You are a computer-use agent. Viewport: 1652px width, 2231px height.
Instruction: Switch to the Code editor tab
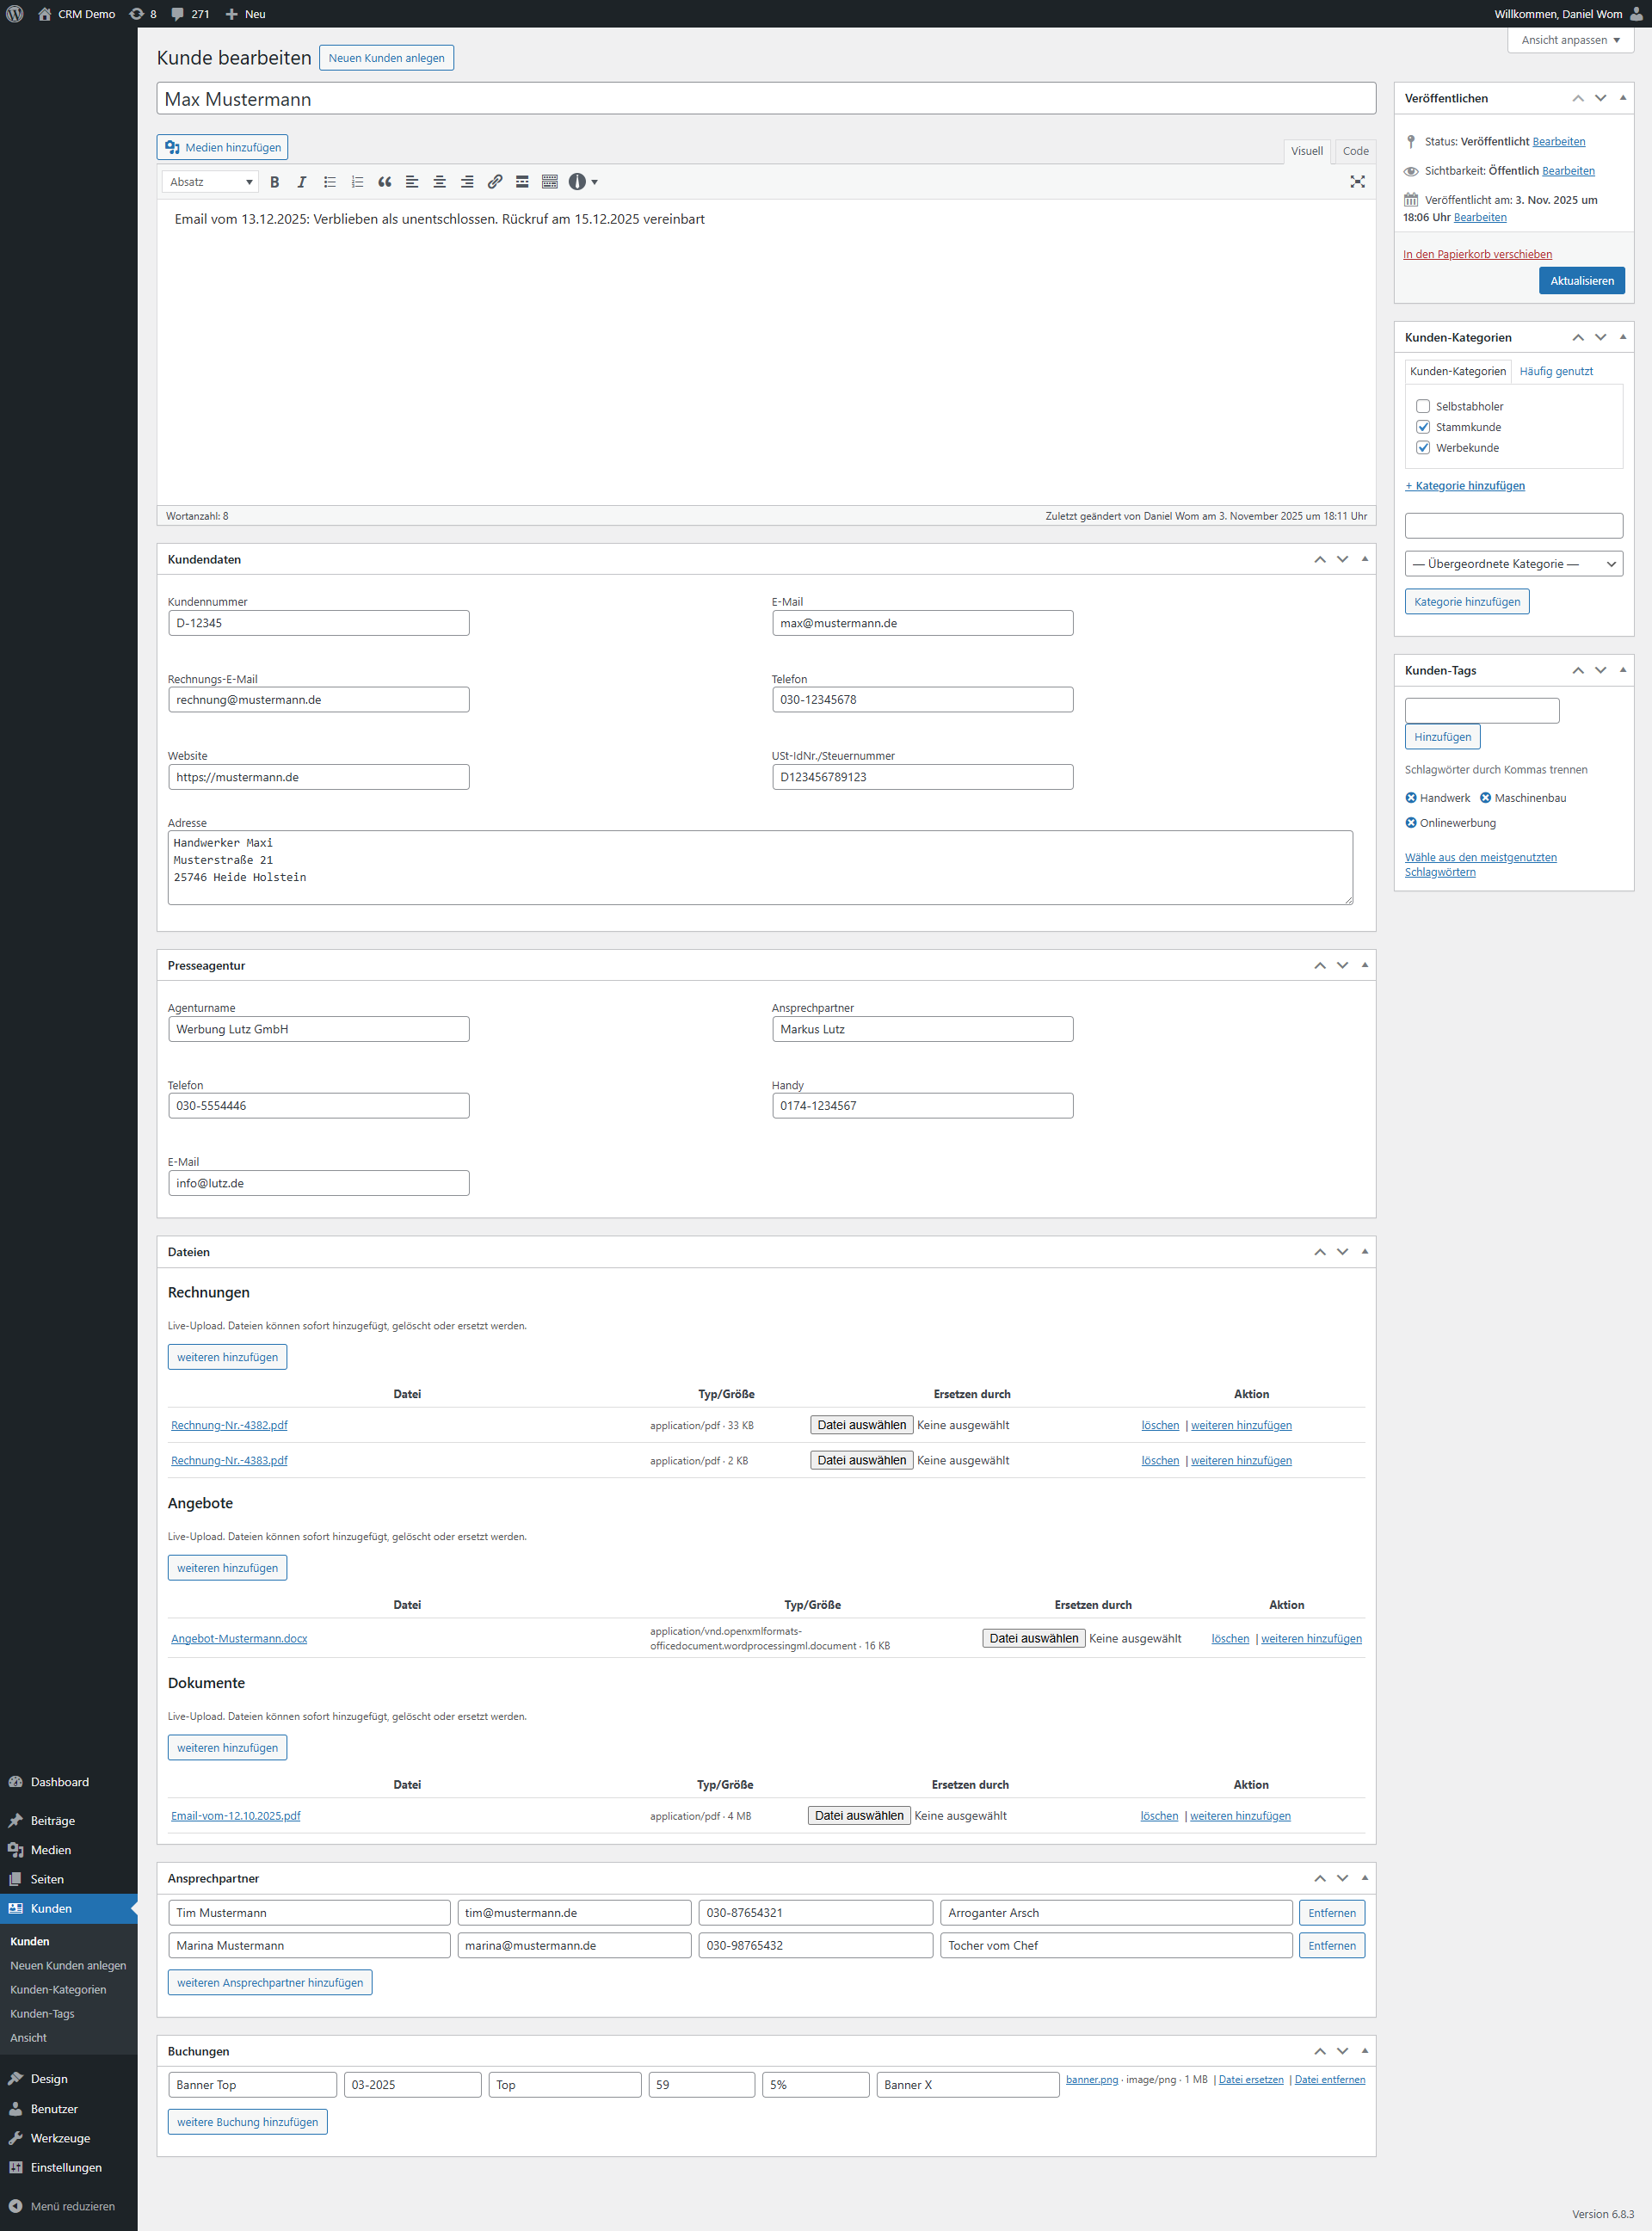coord(1355,151)
